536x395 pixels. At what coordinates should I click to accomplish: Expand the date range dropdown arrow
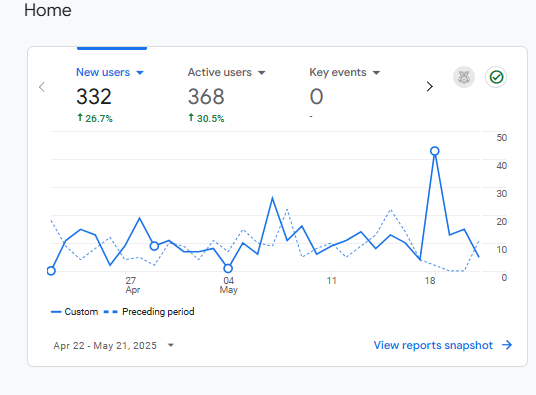coord(171,345)
